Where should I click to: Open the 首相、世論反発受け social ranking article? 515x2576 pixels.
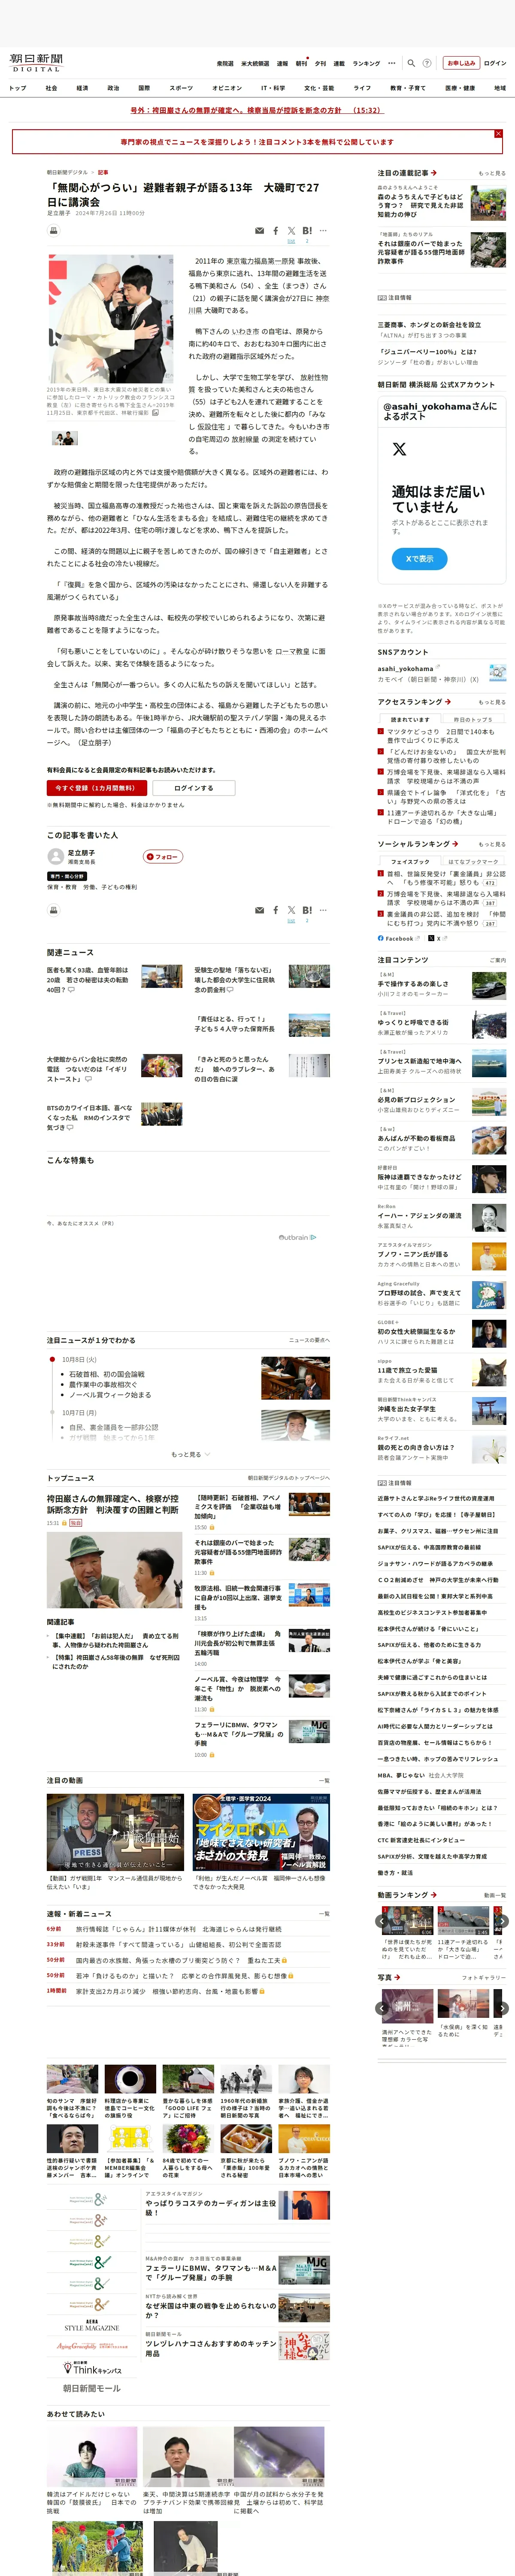click(x=446, y=878)
